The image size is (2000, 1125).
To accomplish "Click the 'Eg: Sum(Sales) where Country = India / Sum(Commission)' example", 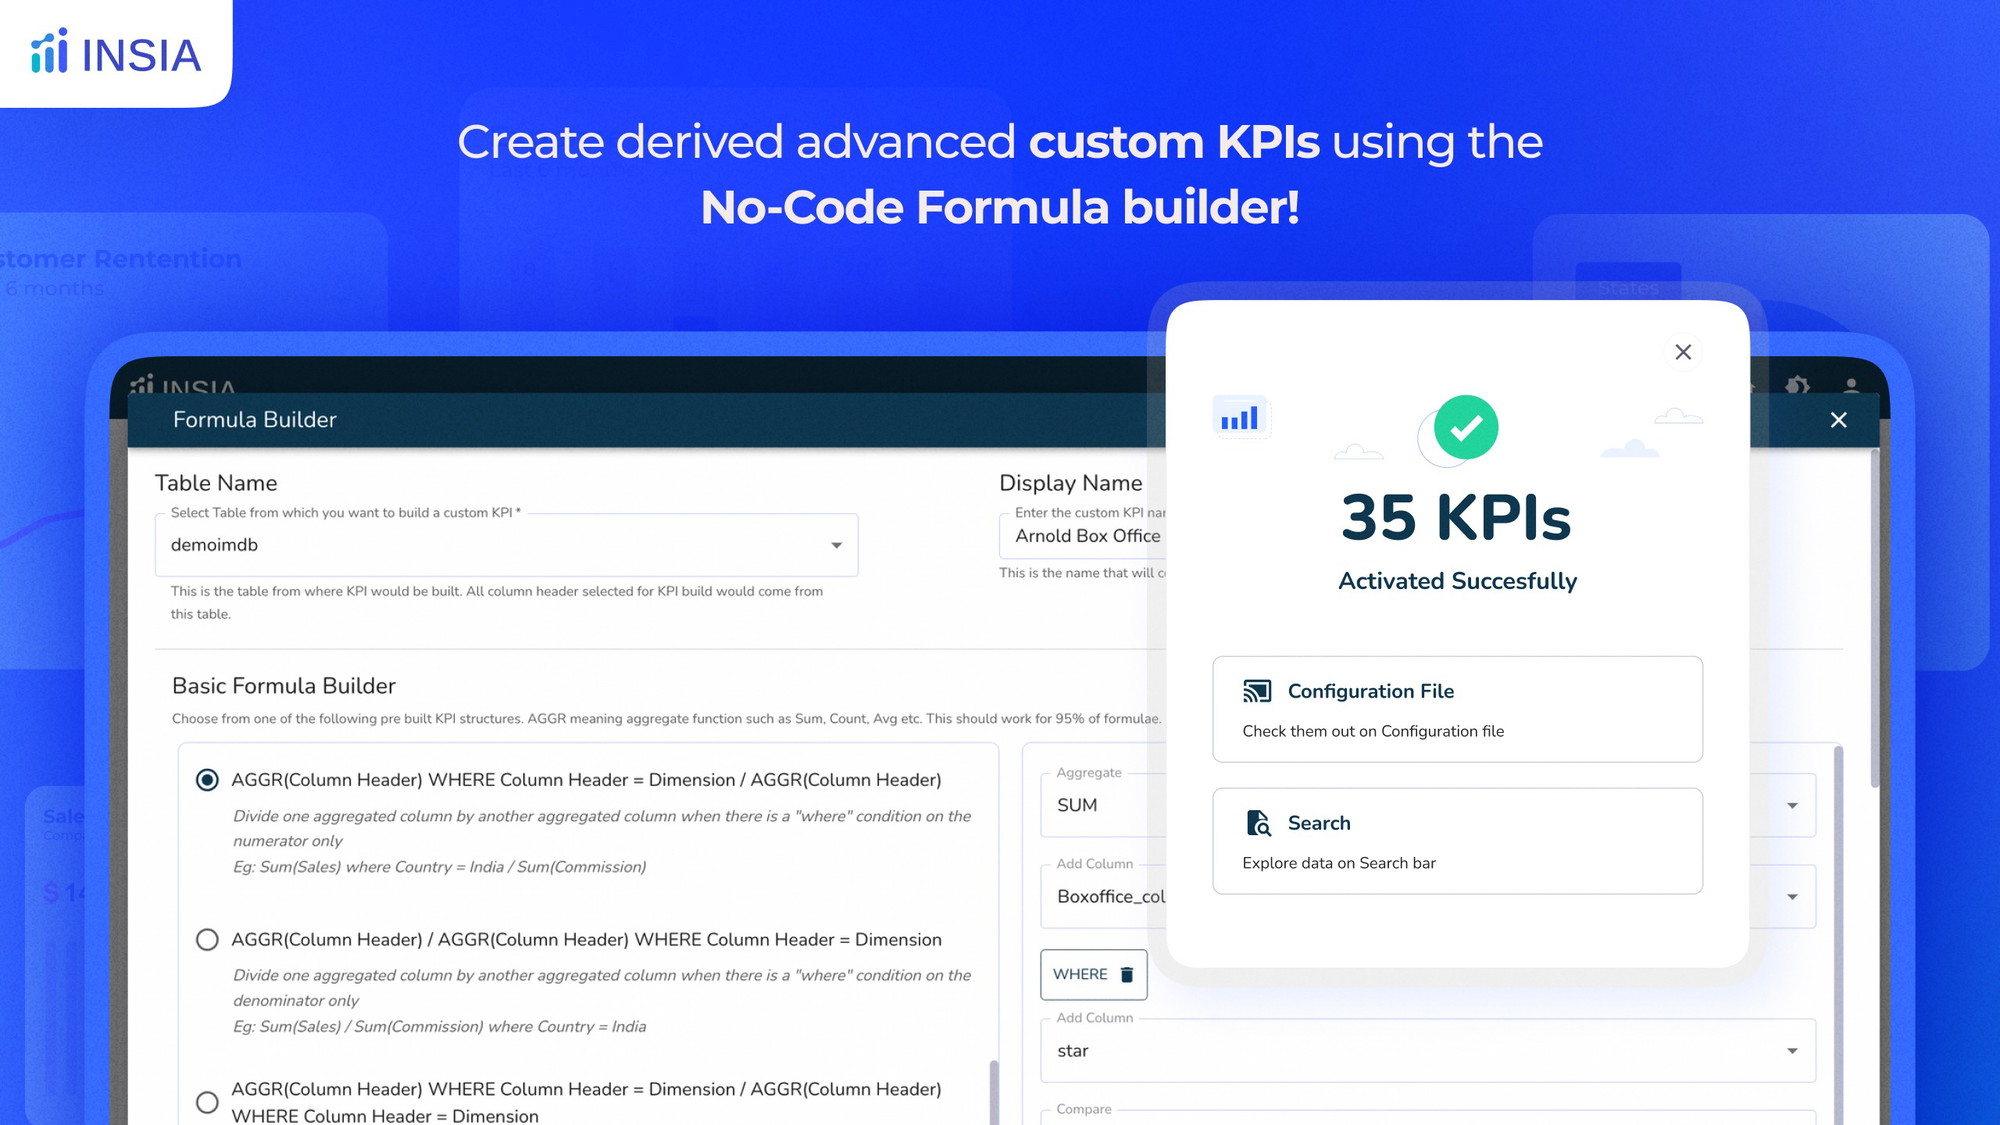I will 440,867.
